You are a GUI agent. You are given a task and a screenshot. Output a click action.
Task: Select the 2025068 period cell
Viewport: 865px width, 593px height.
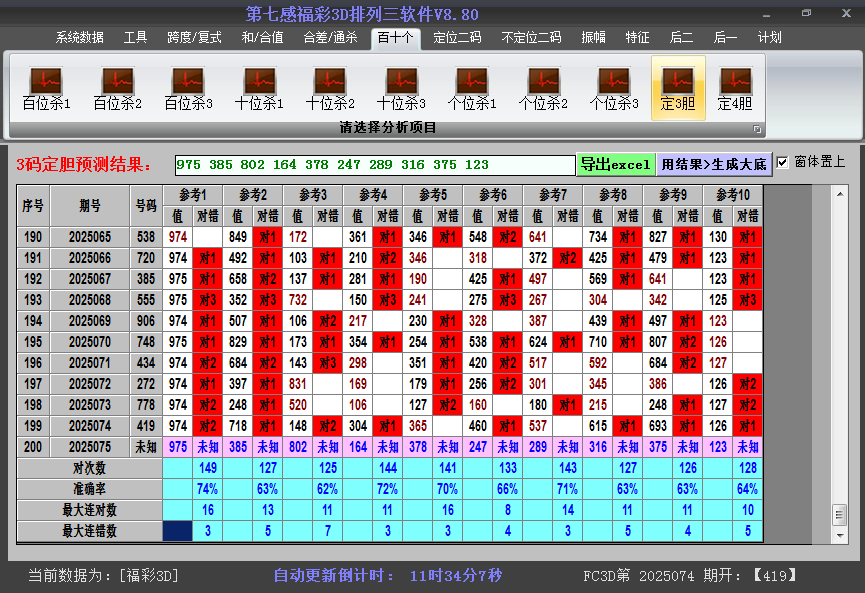(90, 300)
